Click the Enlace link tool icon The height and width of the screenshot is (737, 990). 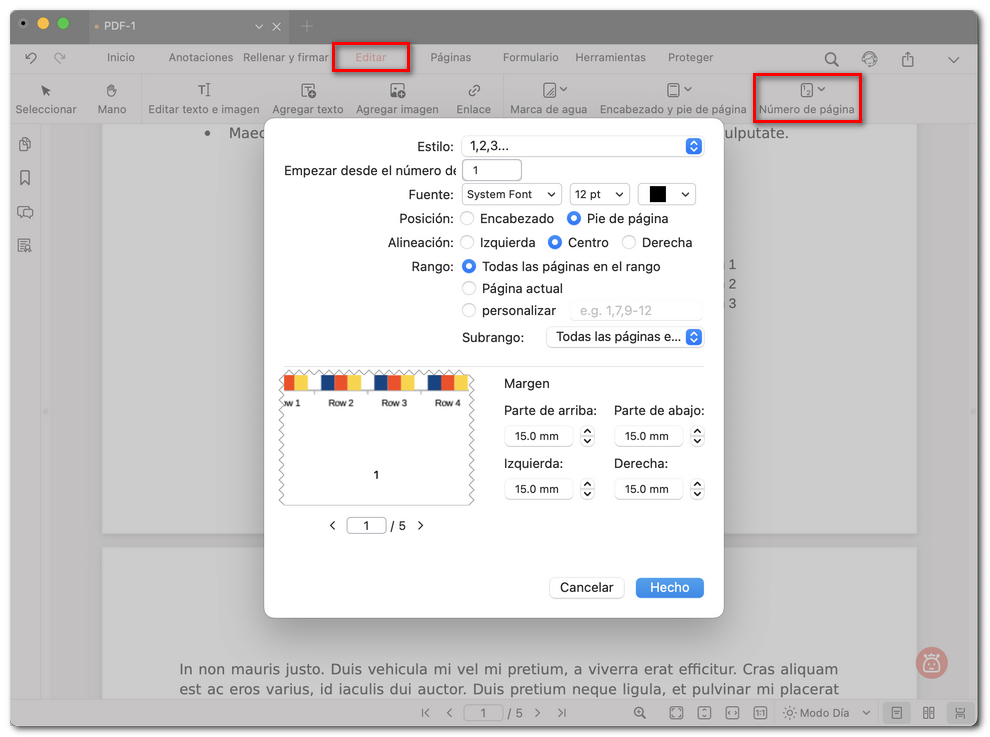coord(474,91)
